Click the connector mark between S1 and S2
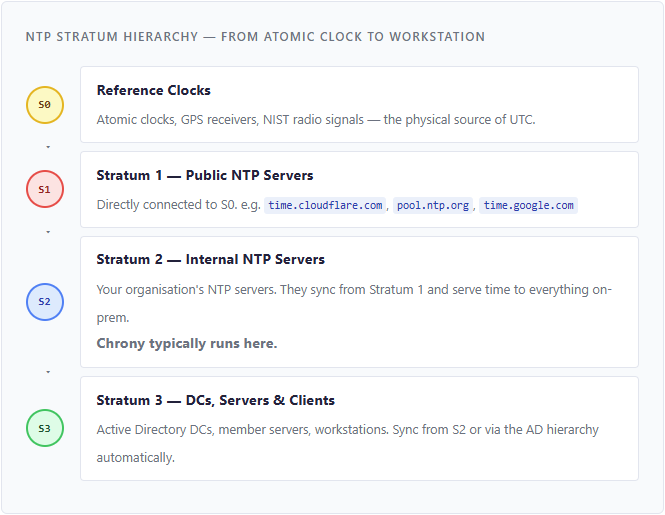665x515 pixels. [x=48, y=232]
